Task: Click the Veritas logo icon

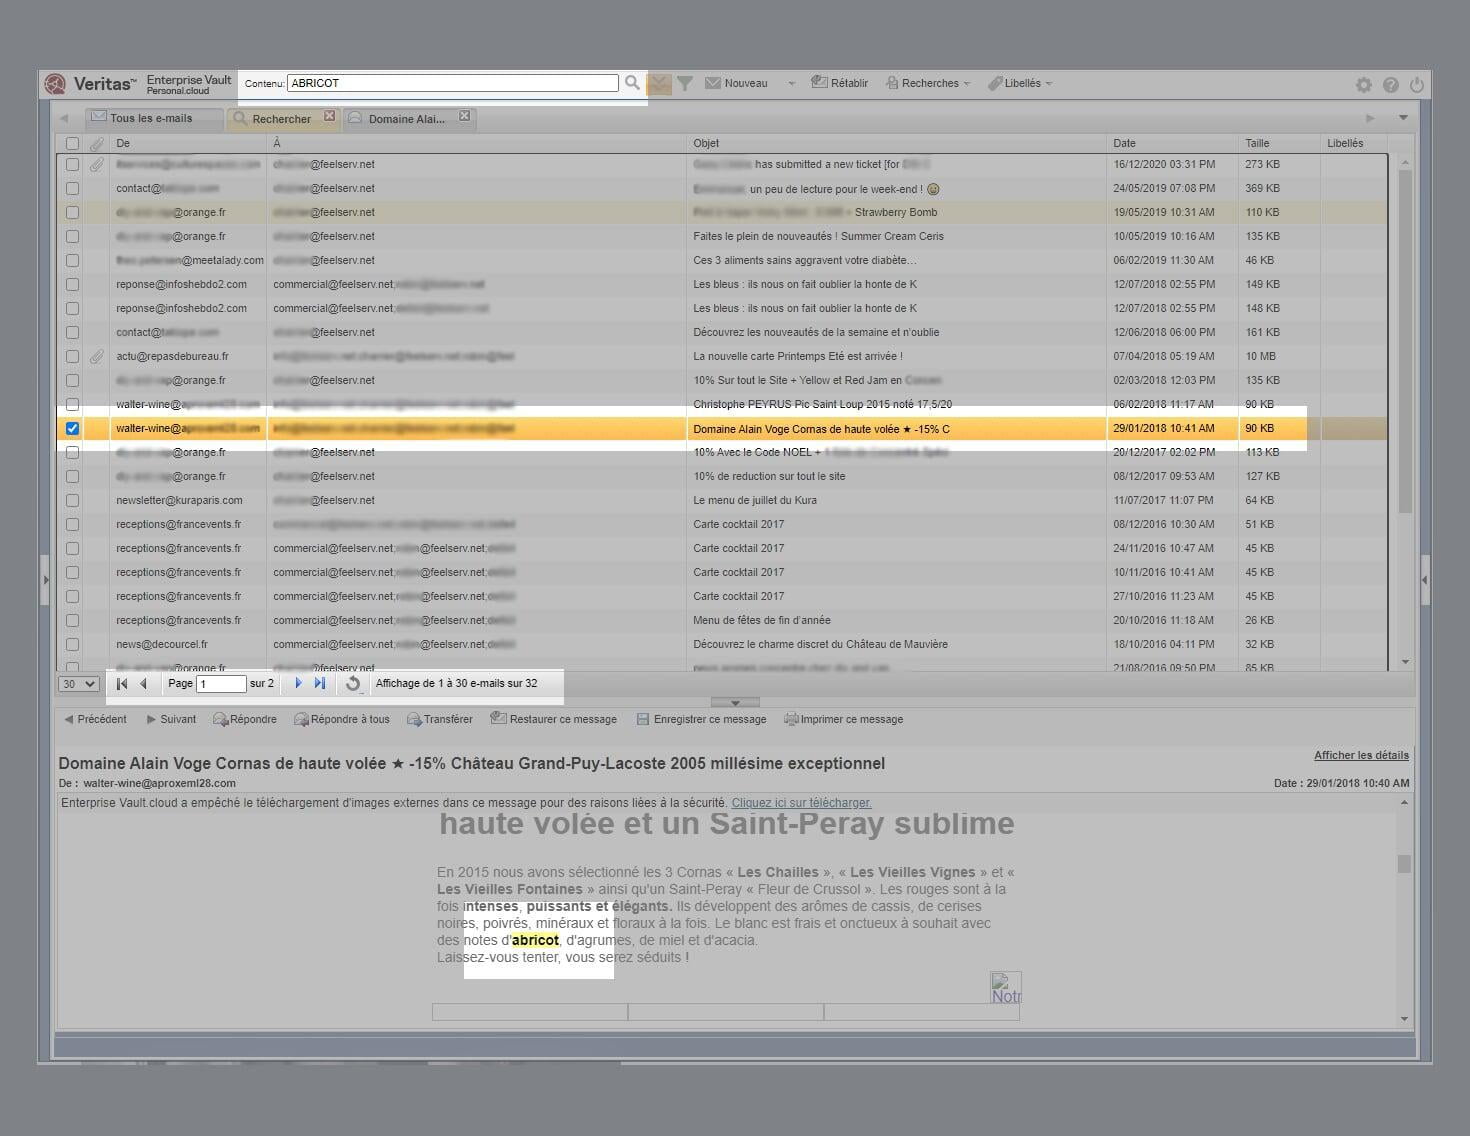Action: tap(56, 84)
